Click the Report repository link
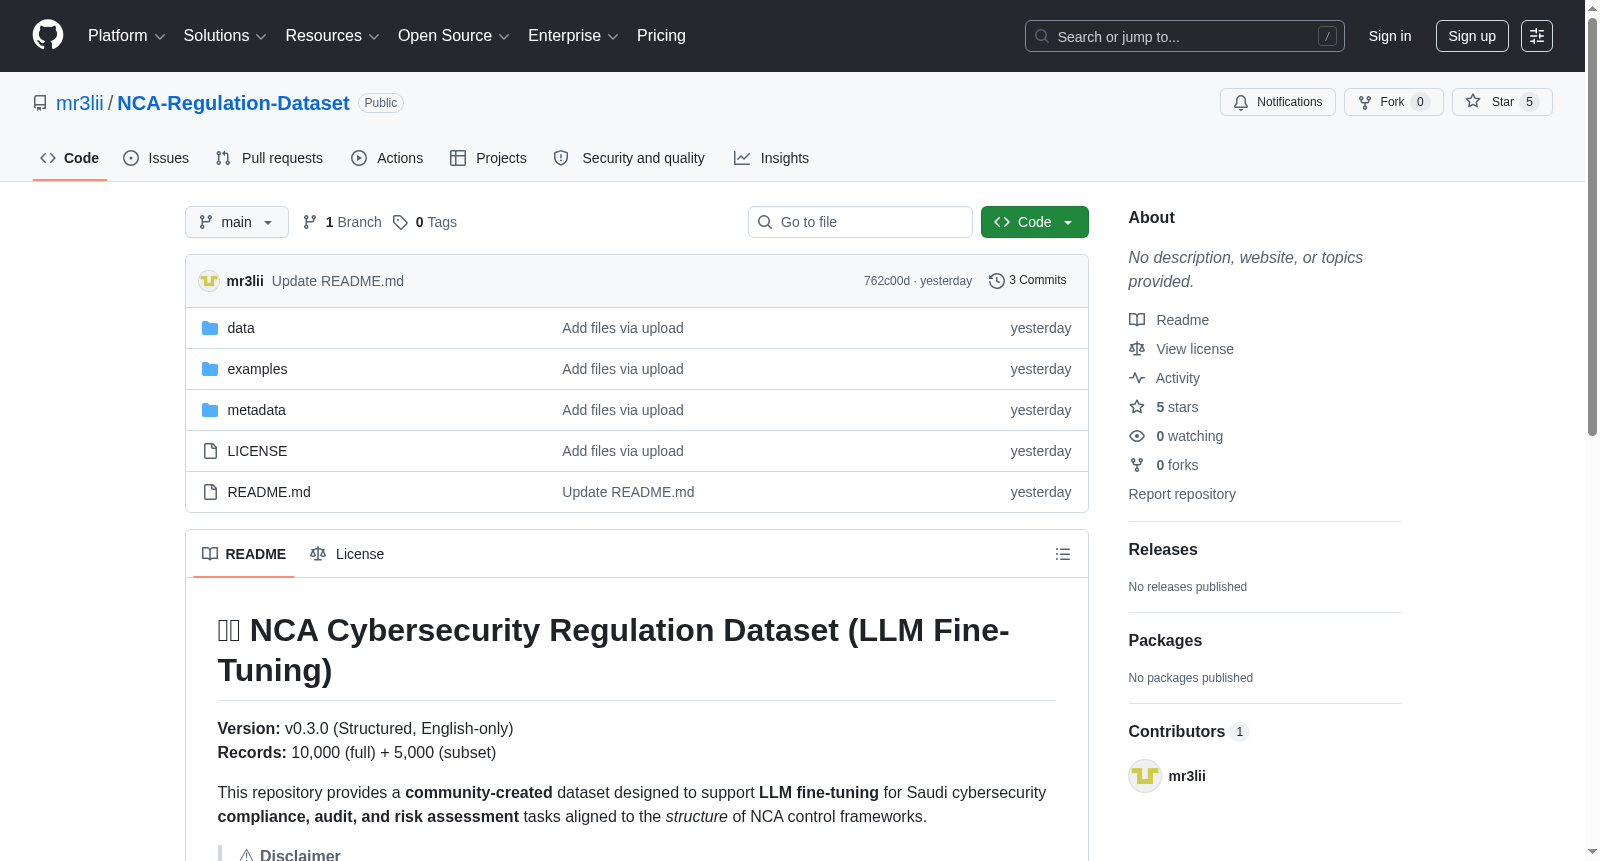Viewport: 1600px width, 861px height. pyautogui.click(x=1182, y=494)
